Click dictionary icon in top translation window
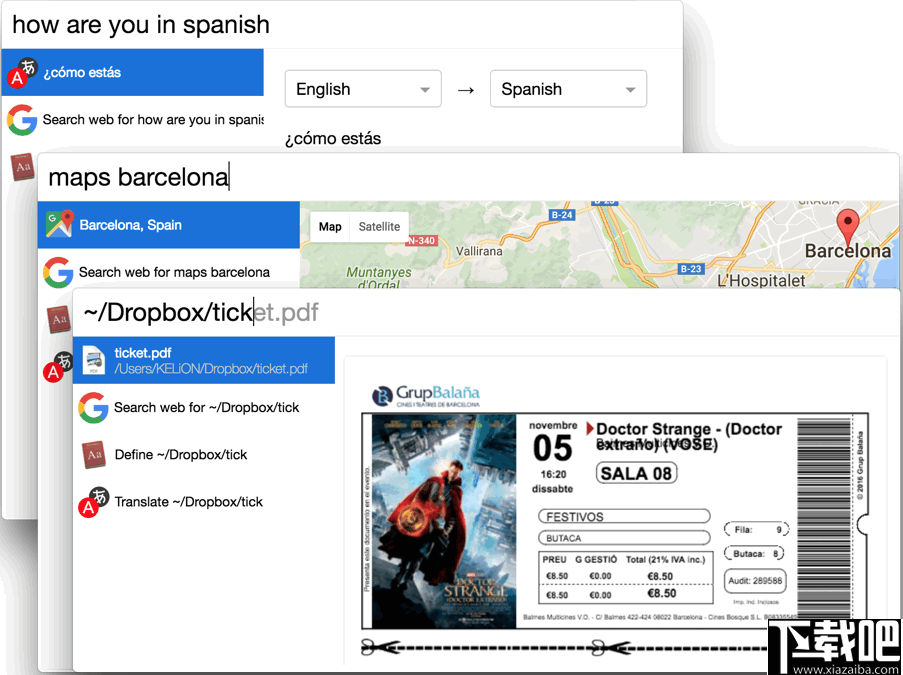 22,167
